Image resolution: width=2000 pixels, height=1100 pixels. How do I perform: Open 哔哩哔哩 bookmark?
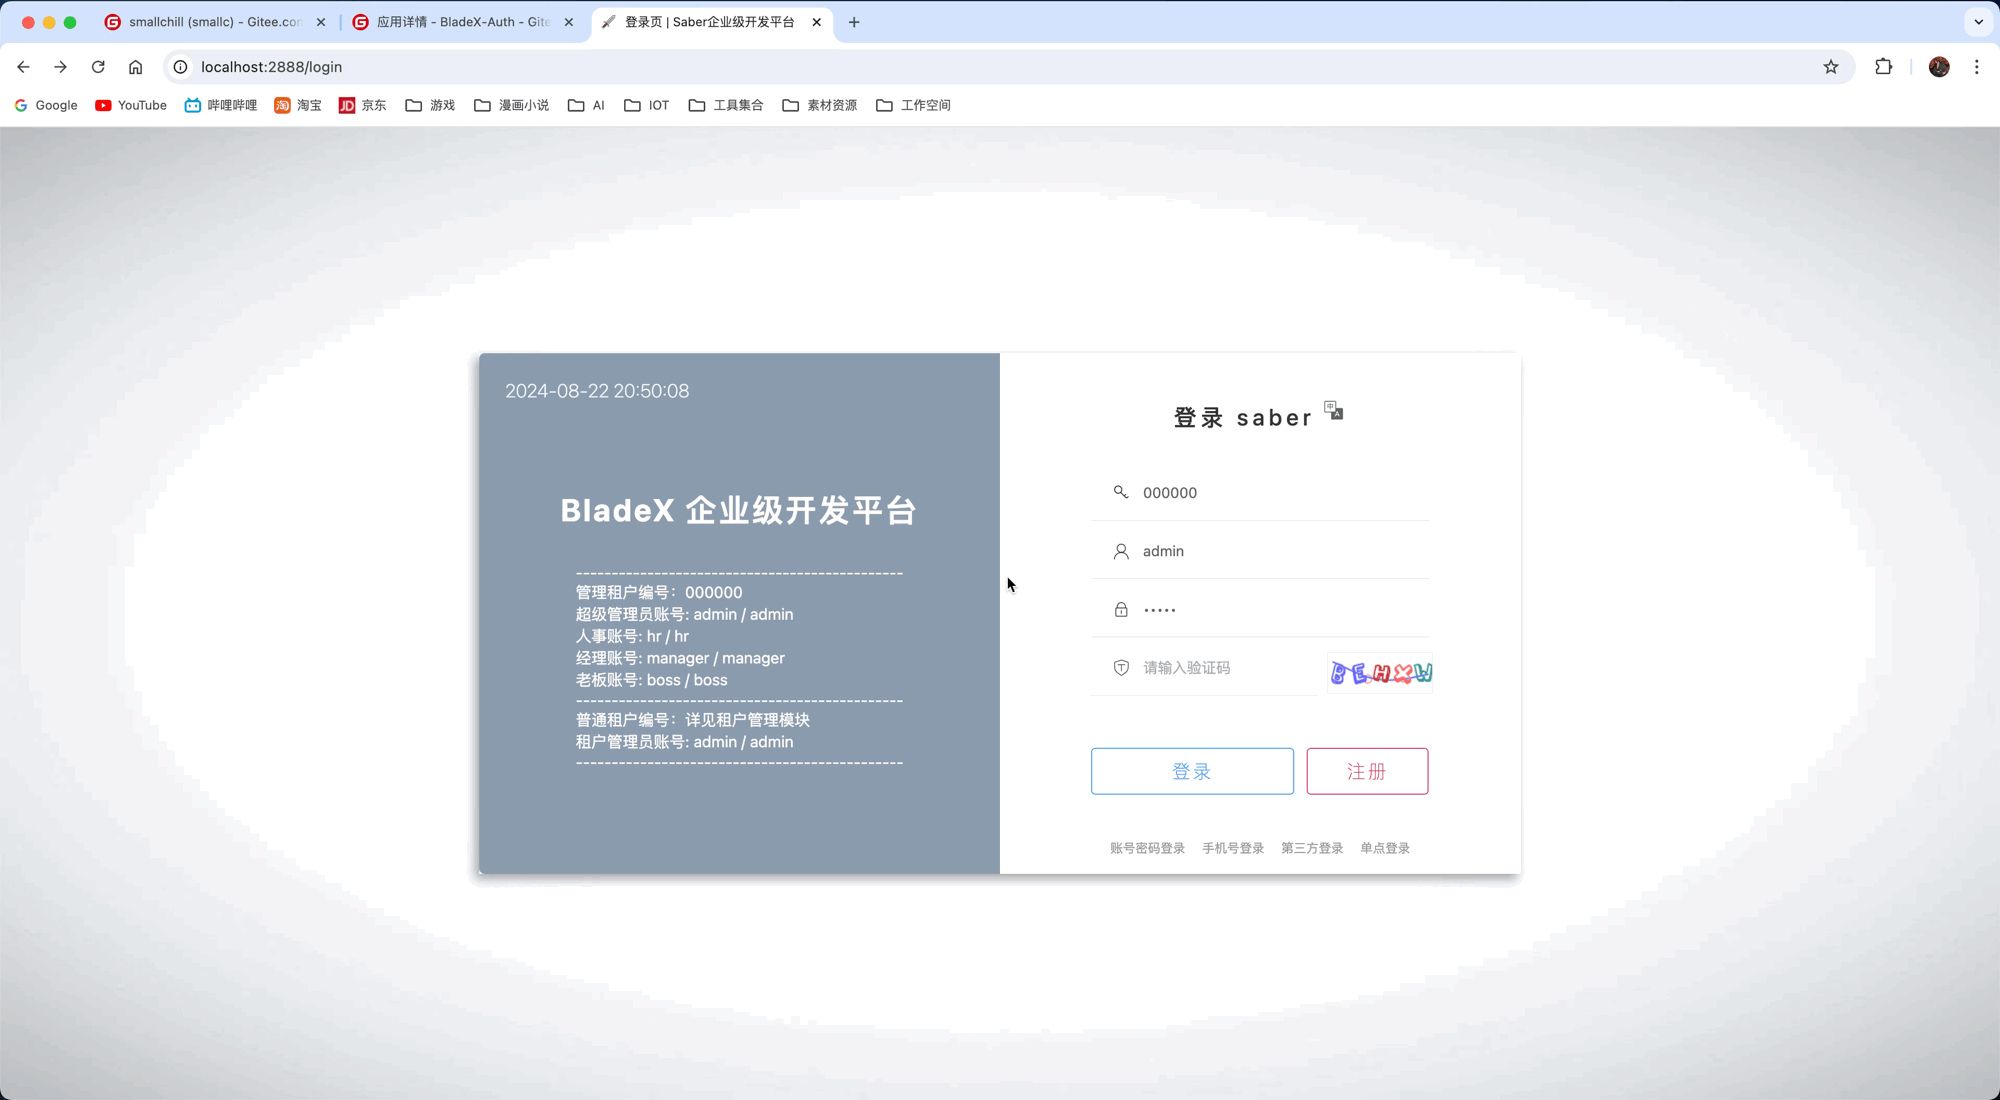point(221,105)
